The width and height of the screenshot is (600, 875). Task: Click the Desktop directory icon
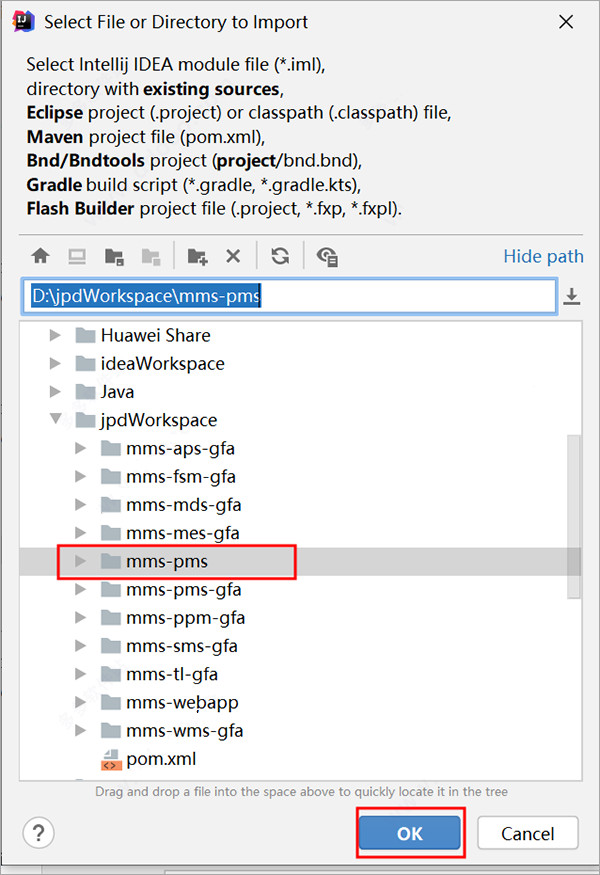(x=77, y=256)
